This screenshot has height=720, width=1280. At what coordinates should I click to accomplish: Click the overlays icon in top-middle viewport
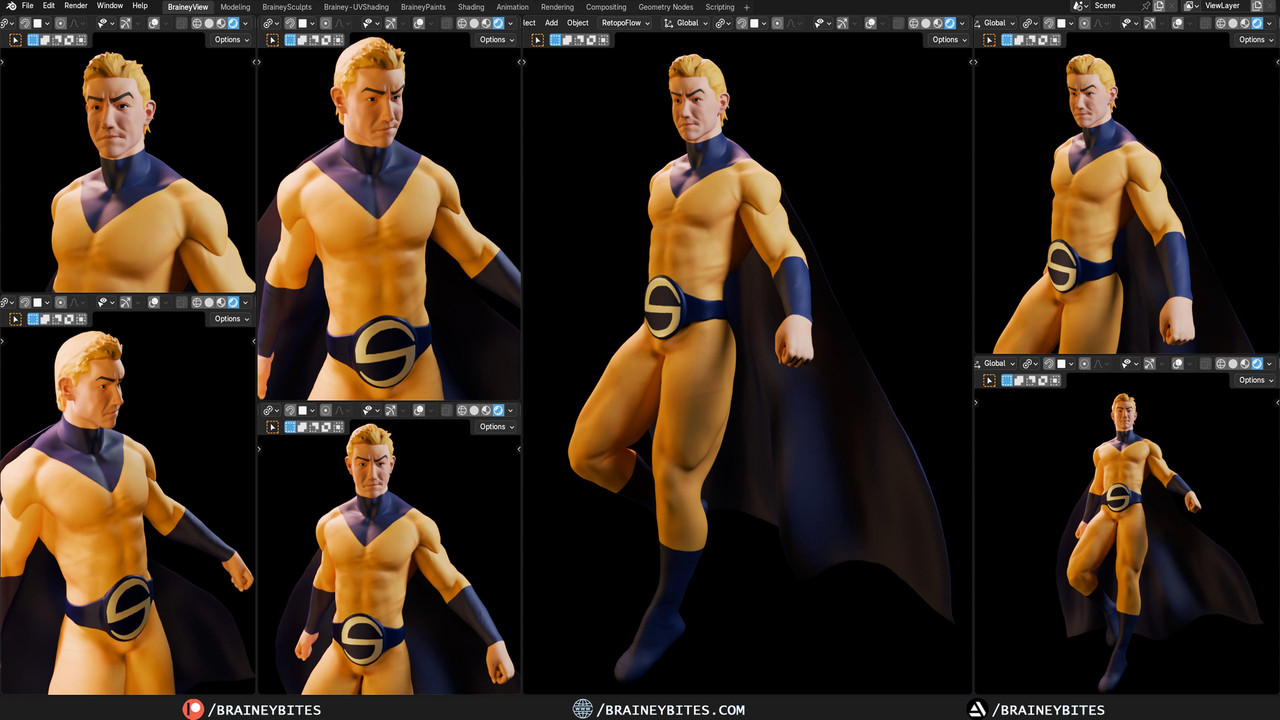[x=418, y=23]
